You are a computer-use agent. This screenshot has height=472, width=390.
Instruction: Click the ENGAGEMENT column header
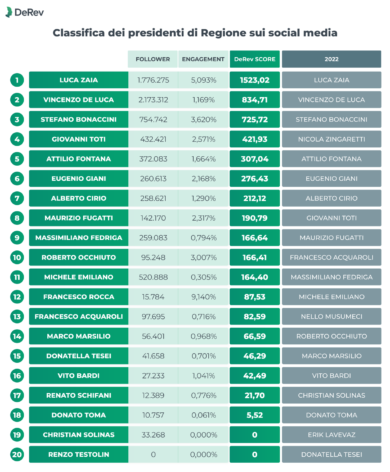(x=203, y=59)
